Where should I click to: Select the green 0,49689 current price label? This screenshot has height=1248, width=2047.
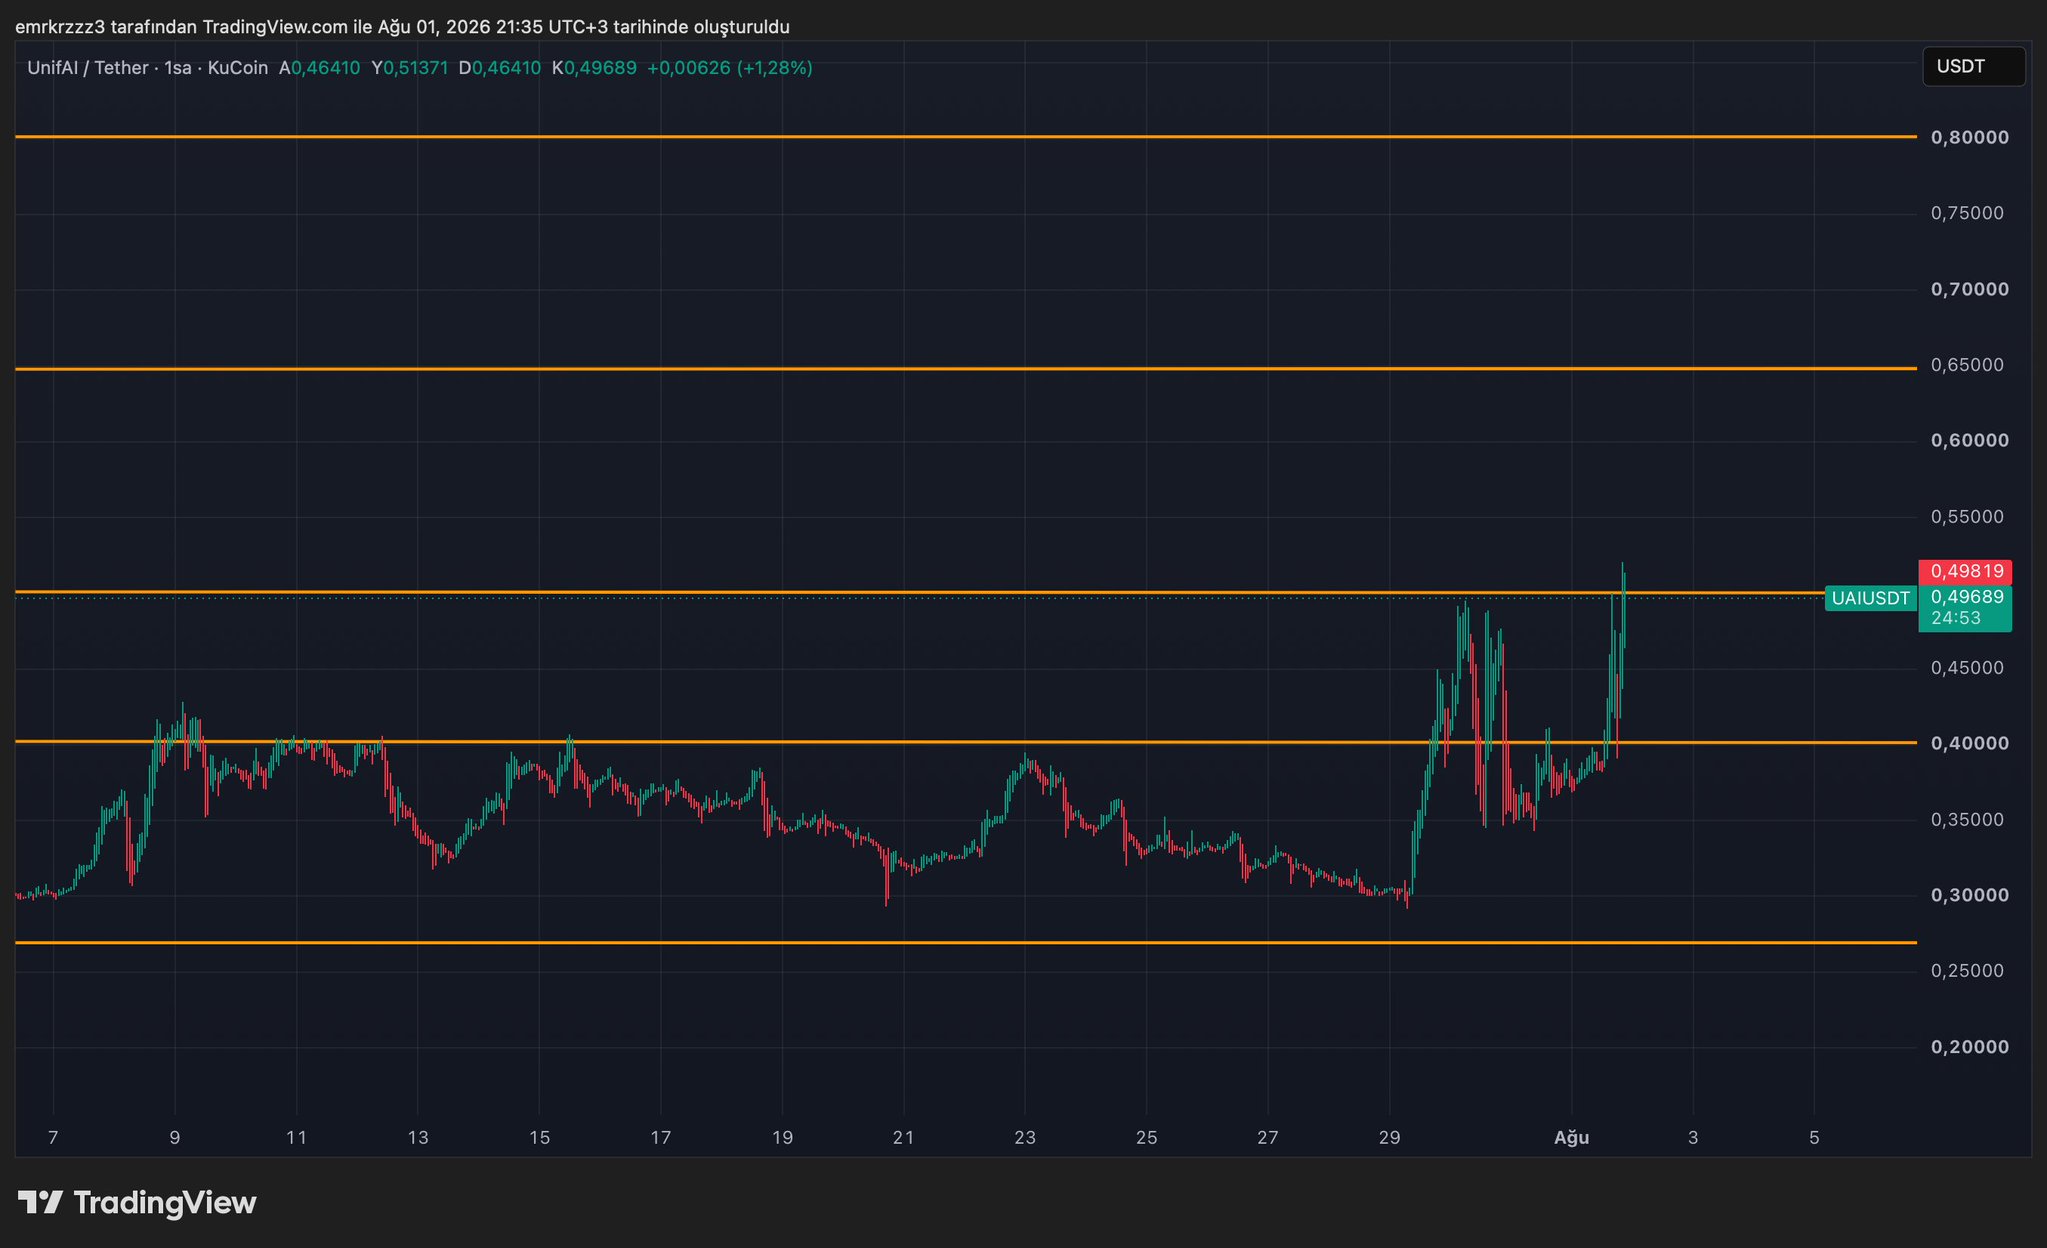click(1965, 597)
